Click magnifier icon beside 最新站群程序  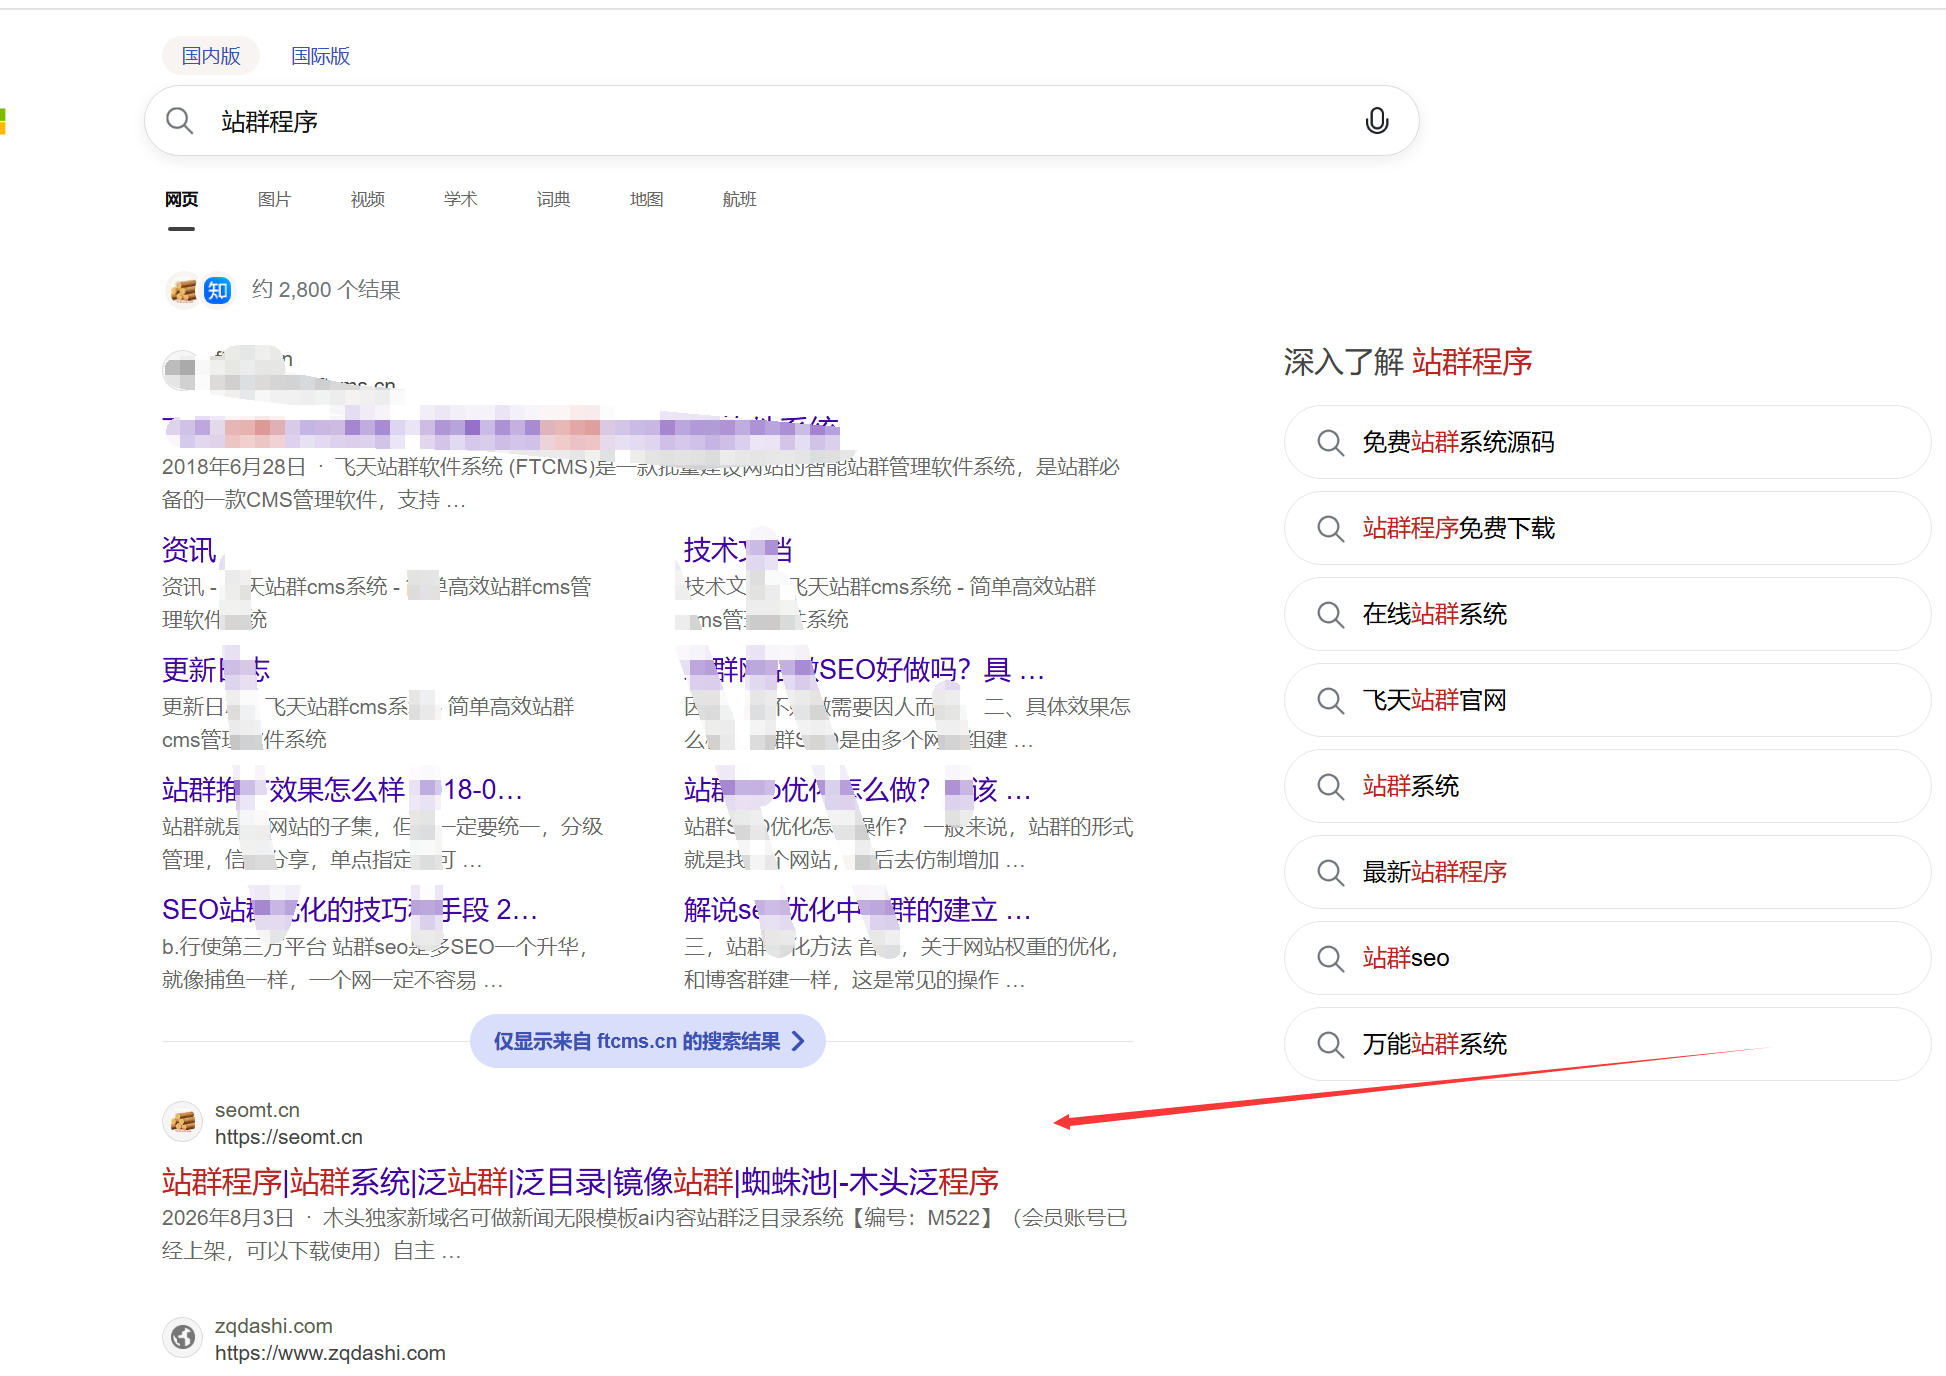(1330, 872)
